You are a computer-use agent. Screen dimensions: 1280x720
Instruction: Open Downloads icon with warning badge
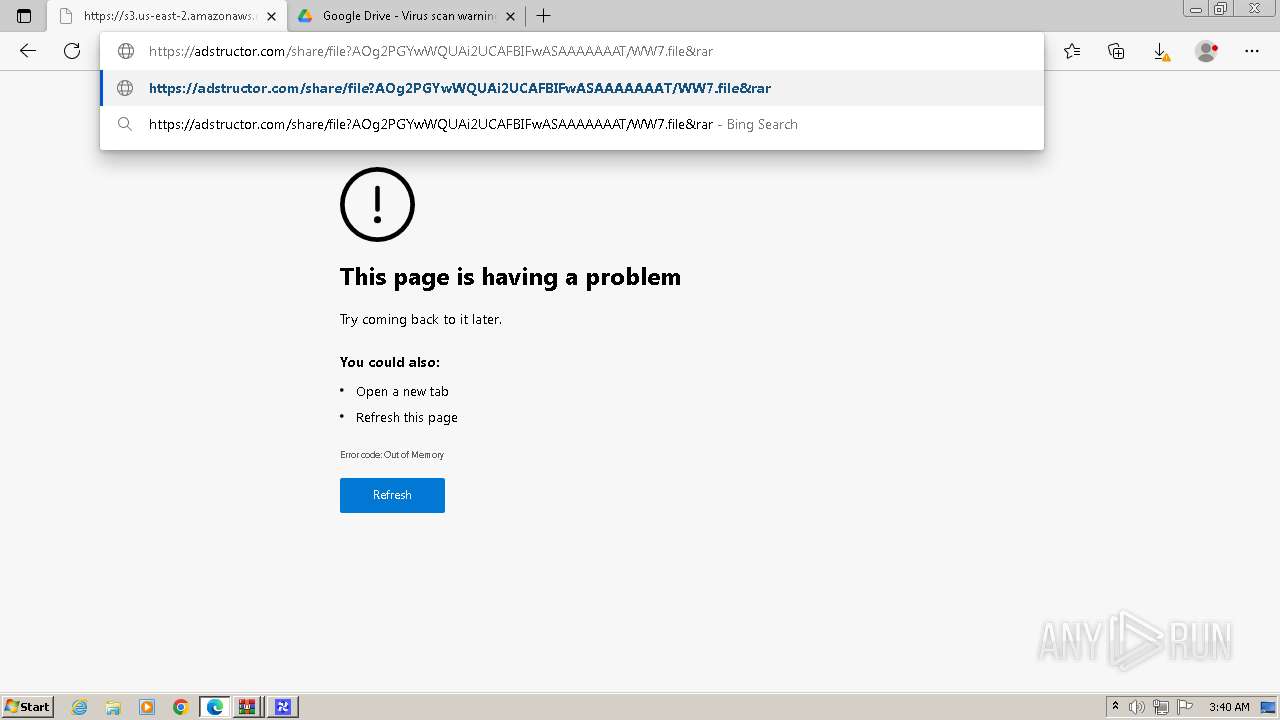pyautogui.click(x=1161, y=51)
